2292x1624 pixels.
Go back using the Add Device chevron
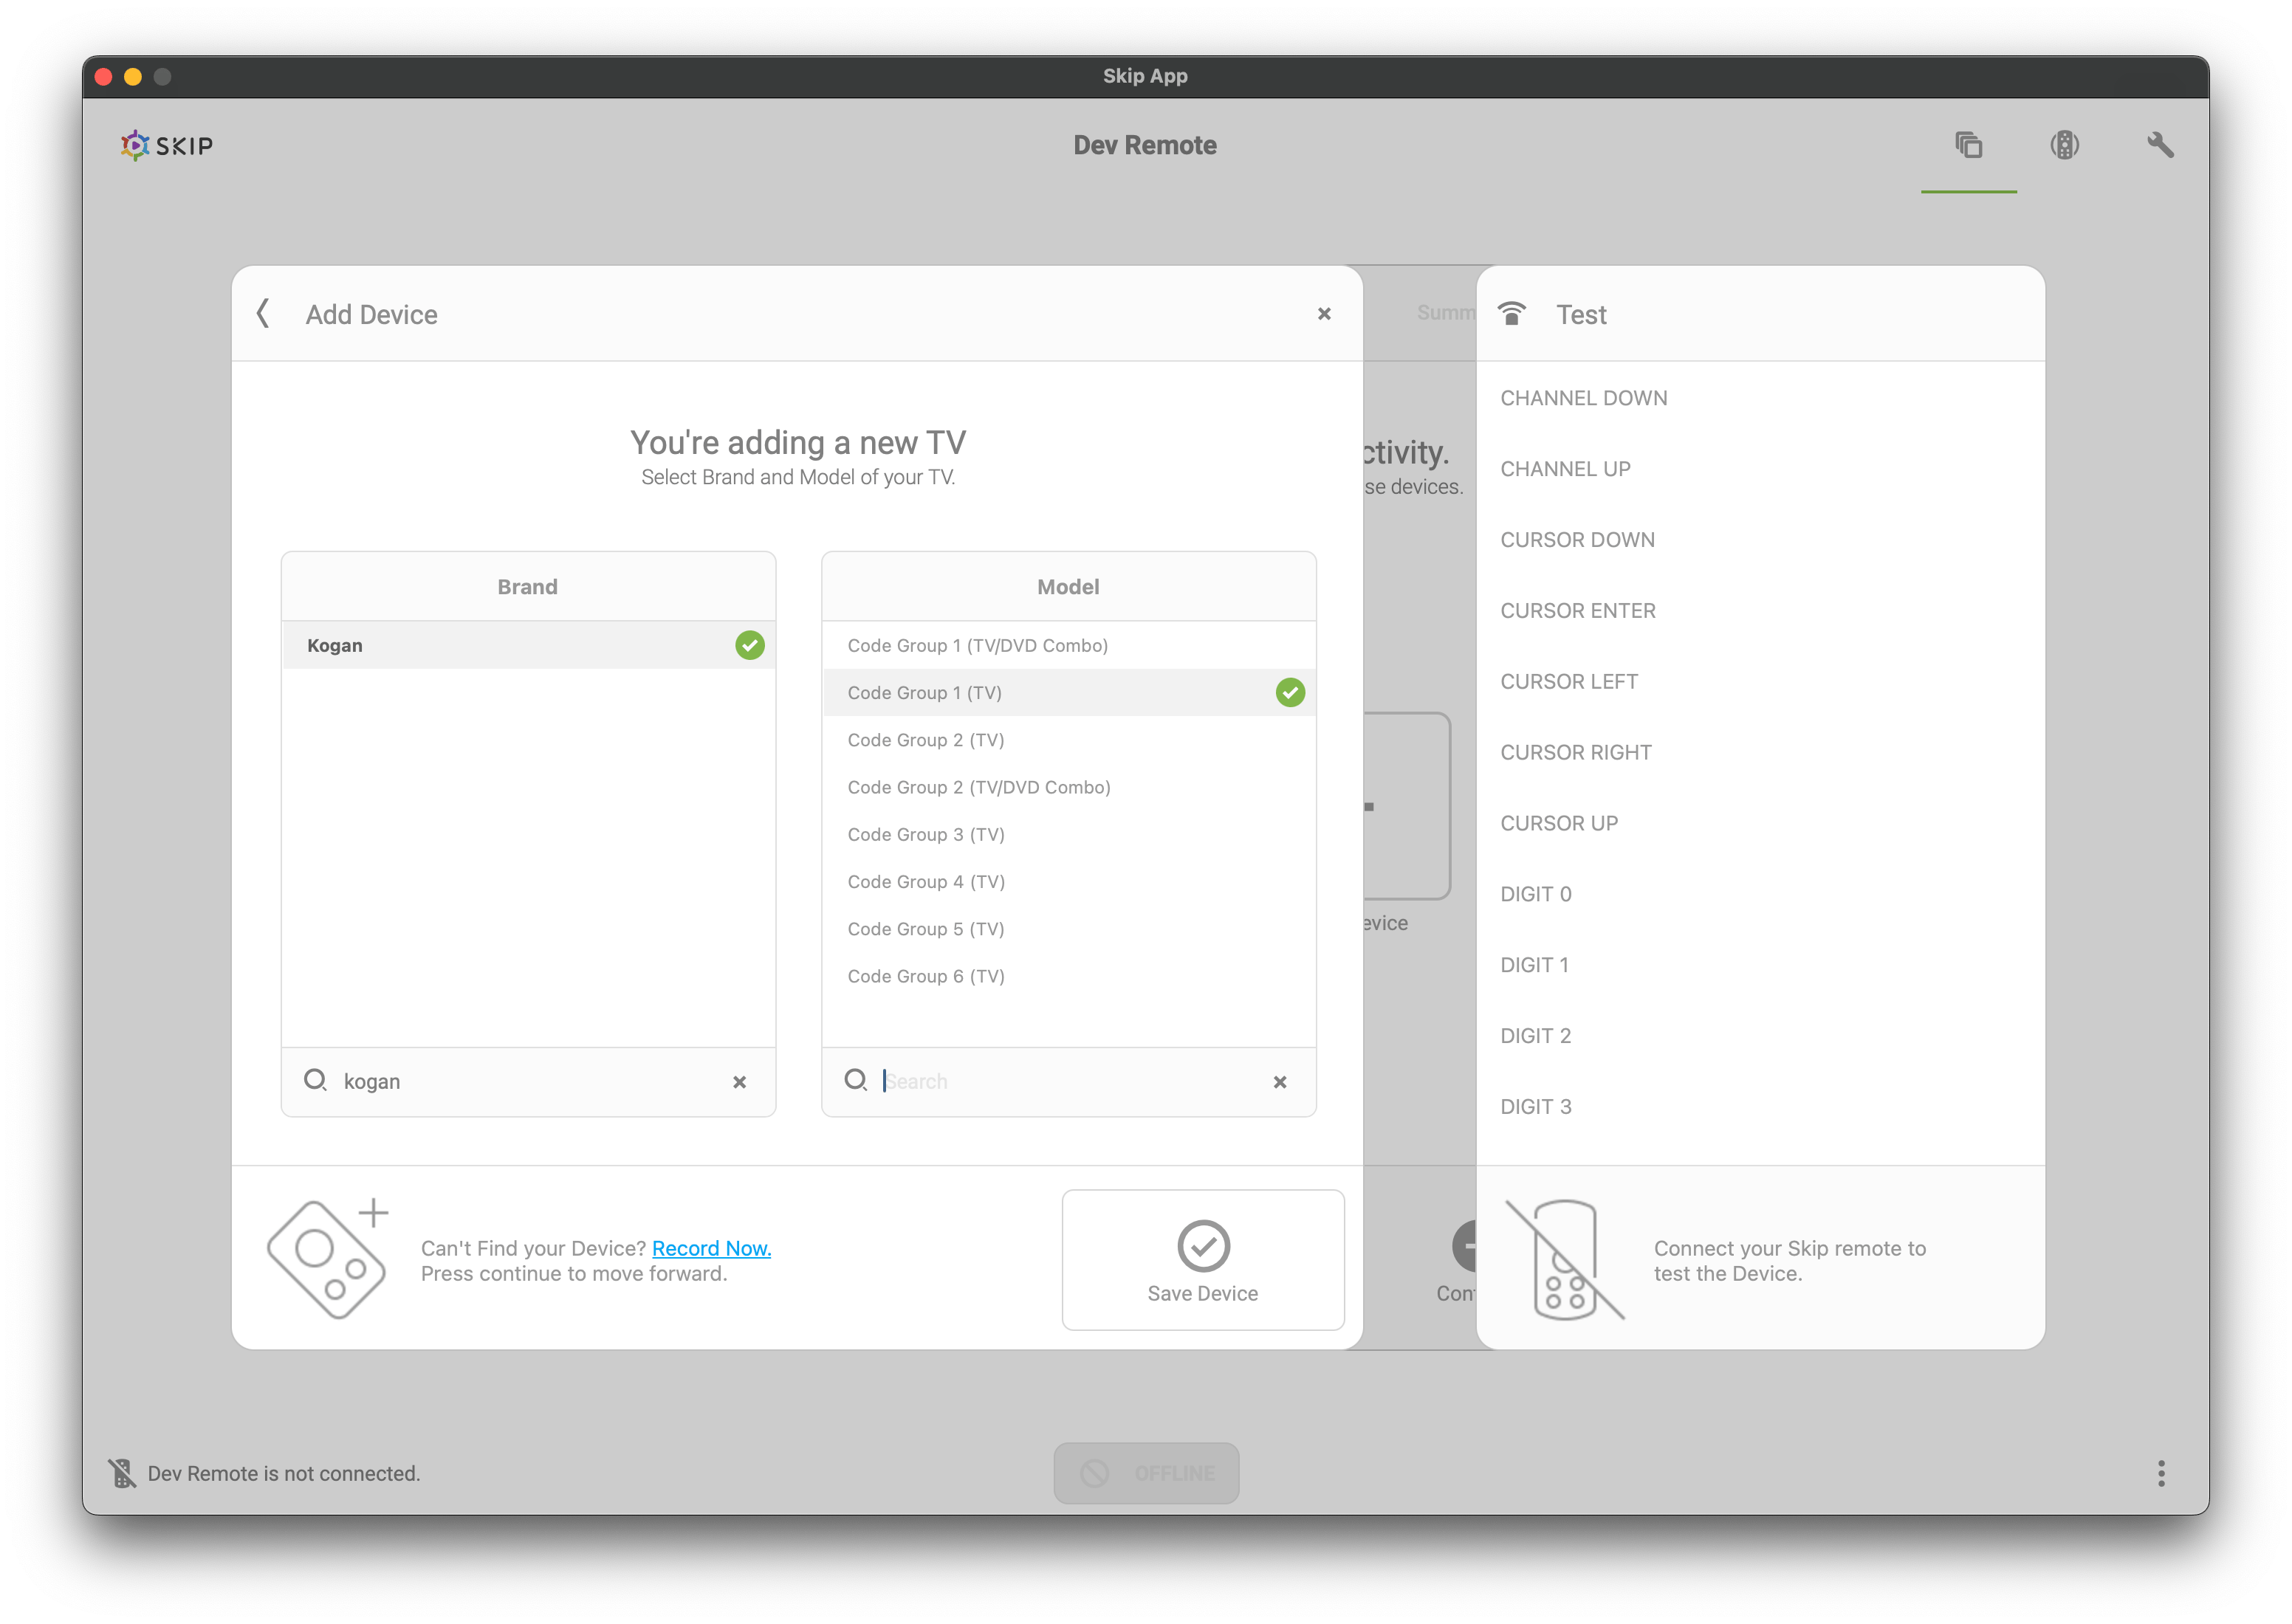(263, 314)
